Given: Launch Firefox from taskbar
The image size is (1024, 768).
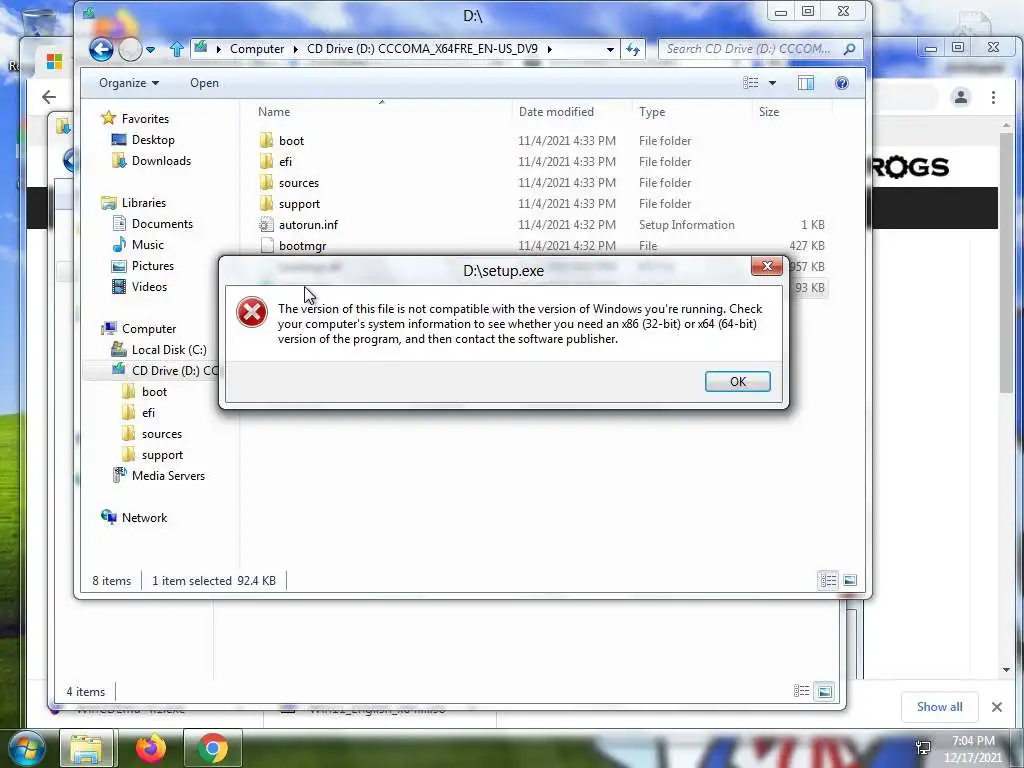Looking at the screenshot, I should tap(151, 748).
